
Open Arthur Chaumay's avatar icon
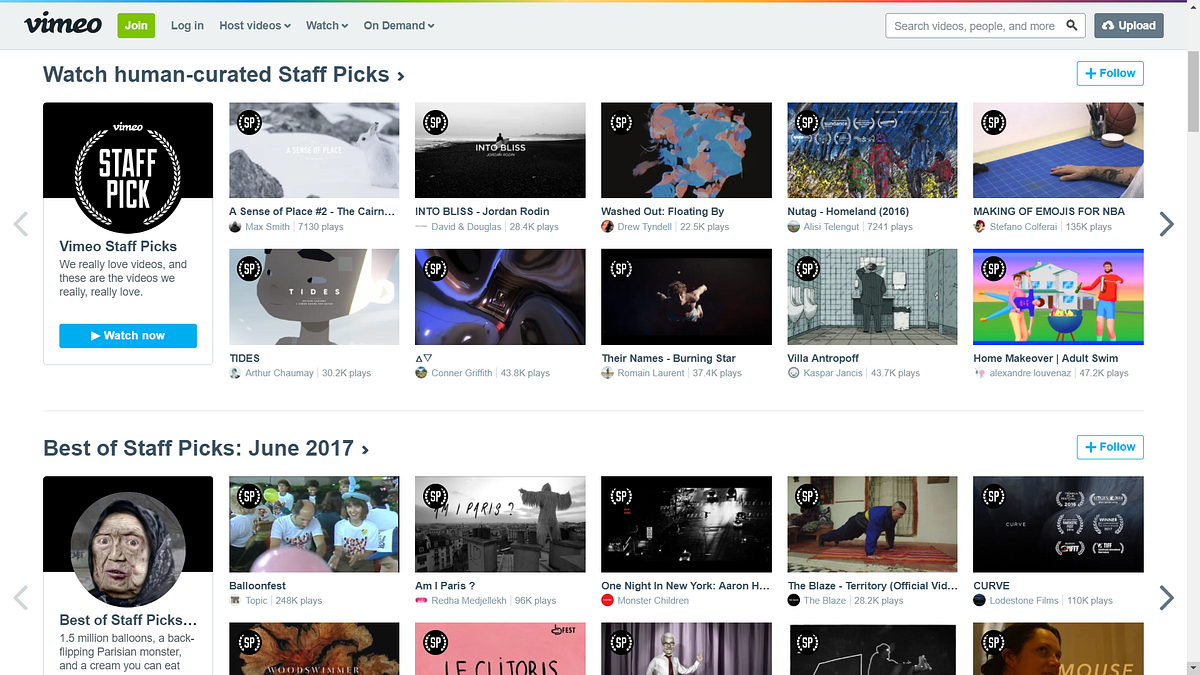(235, 373)
